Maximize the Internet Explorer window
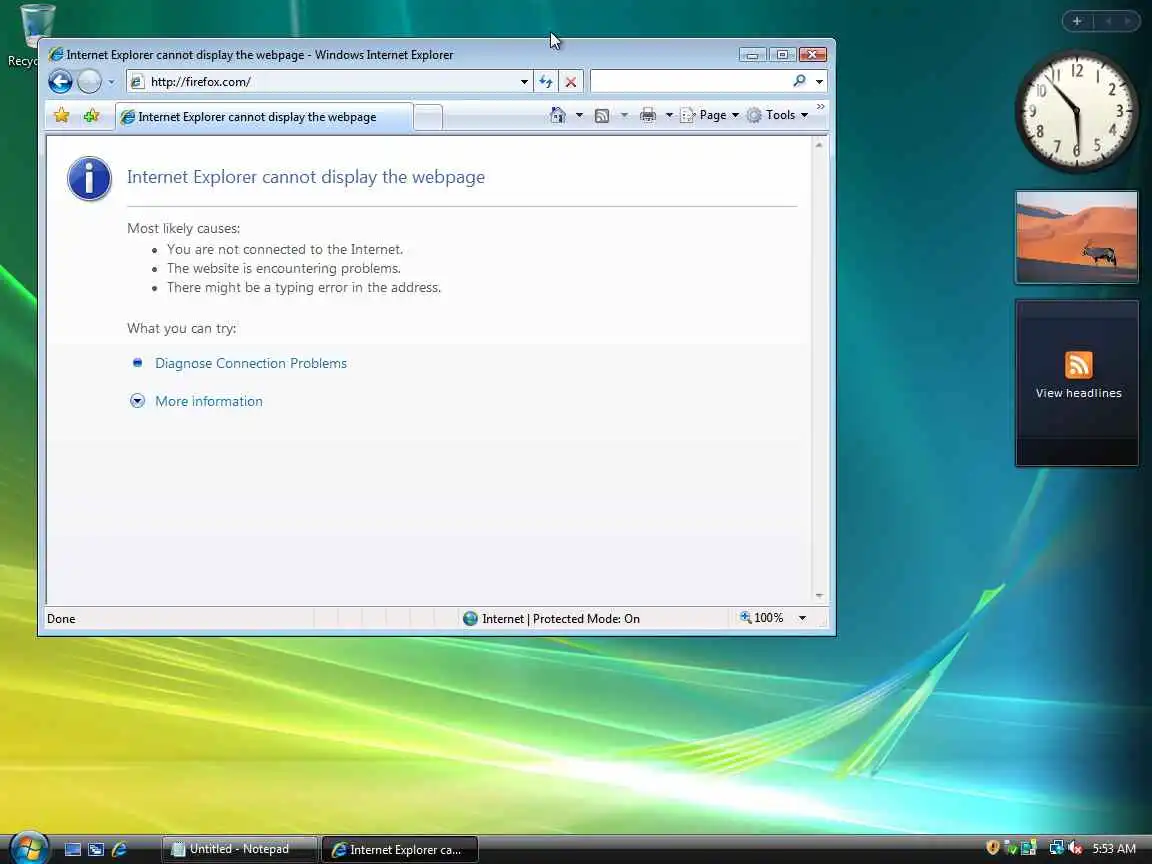The image size is (1152, 864). 782,55
